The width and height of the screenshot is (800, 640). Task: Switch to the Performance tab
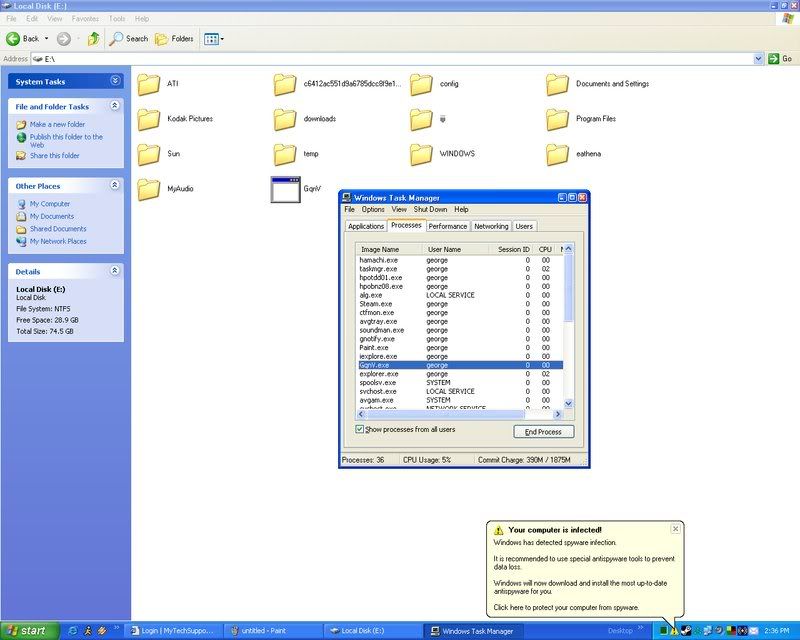coord(447,226)
